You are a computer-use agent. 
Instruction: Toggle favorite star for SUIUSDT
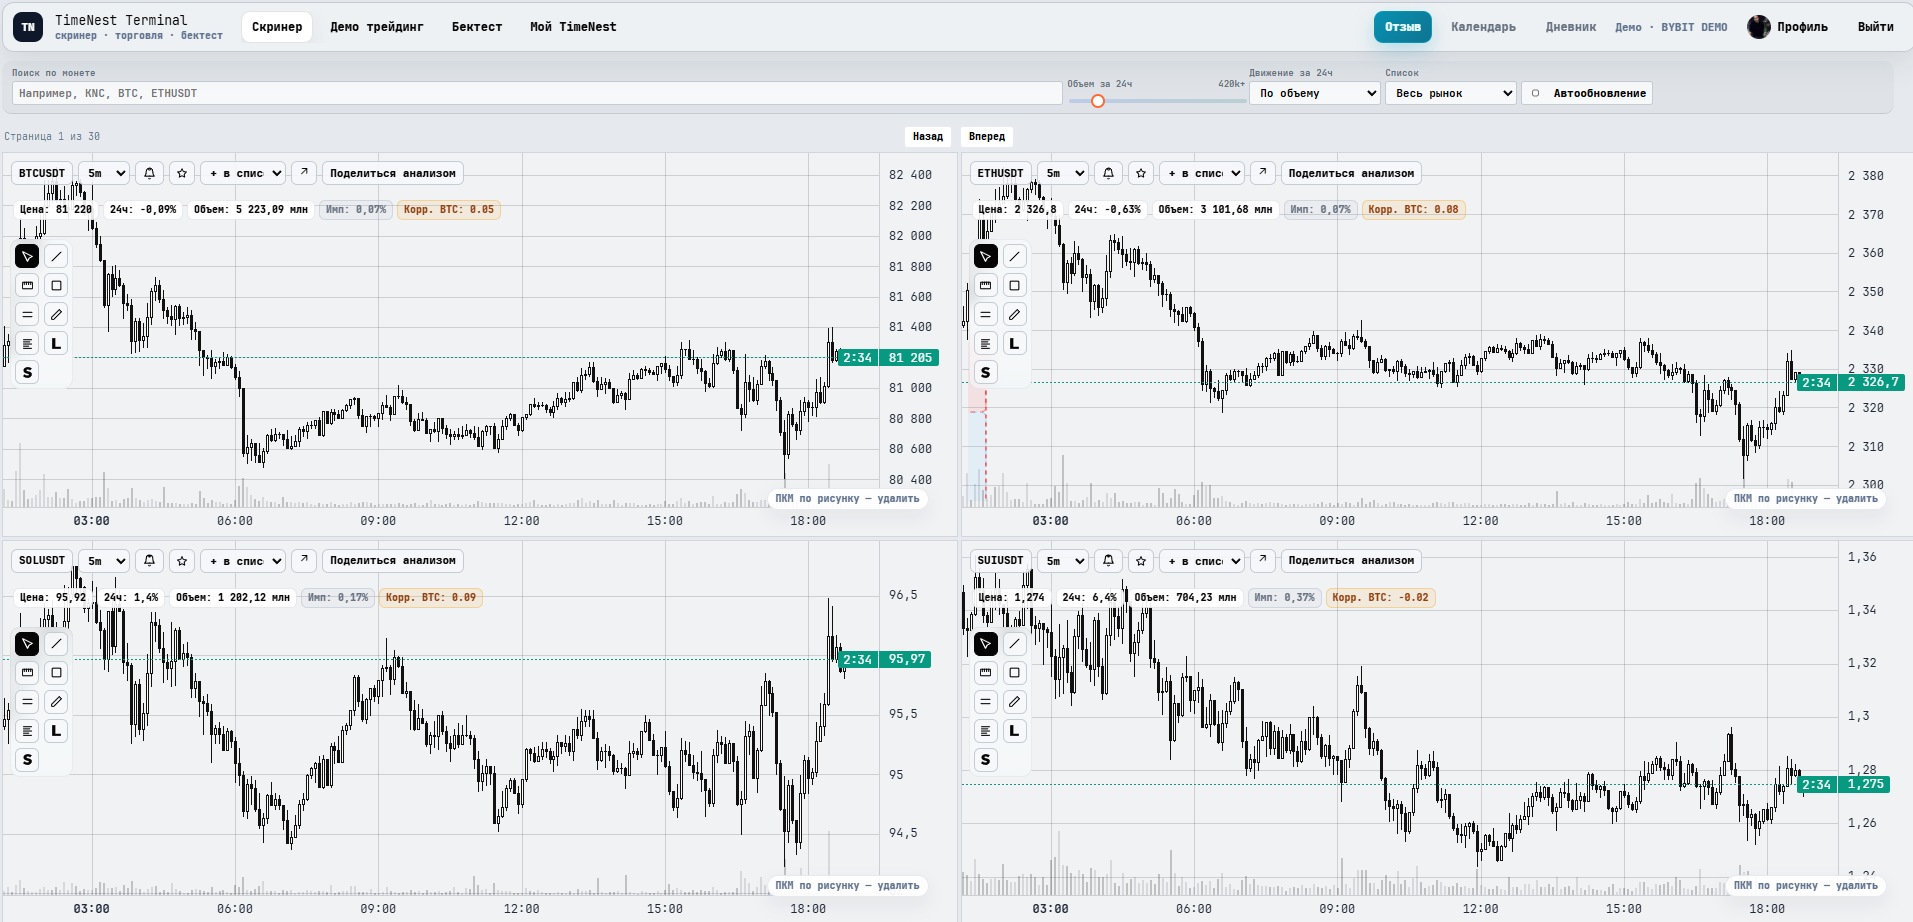click(1141, 561)
